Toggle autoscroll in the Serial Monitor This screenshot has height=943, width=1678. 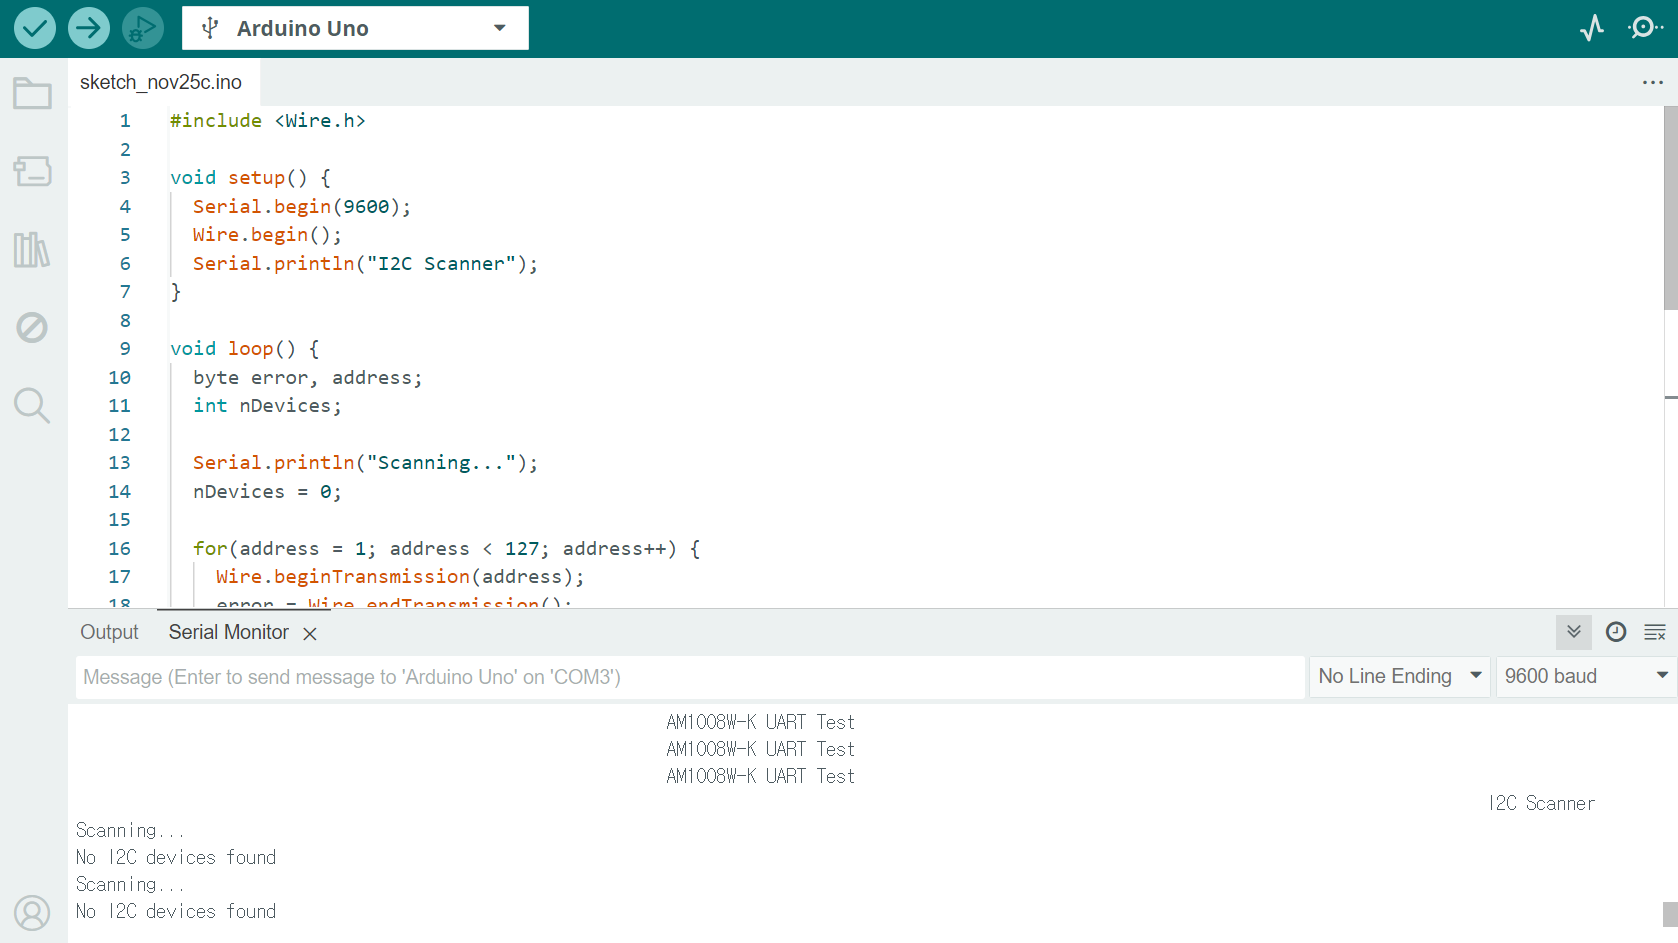tap(1573, 632)
